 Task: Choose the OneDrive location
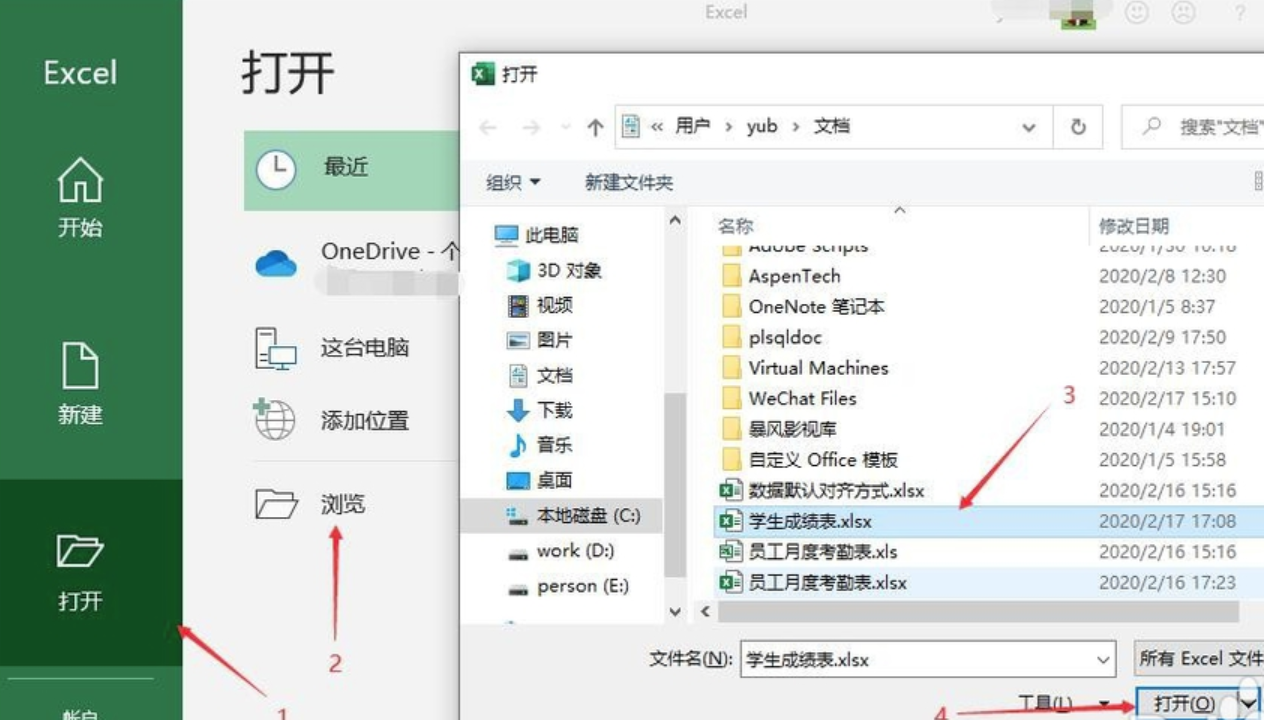pos(355,263)
